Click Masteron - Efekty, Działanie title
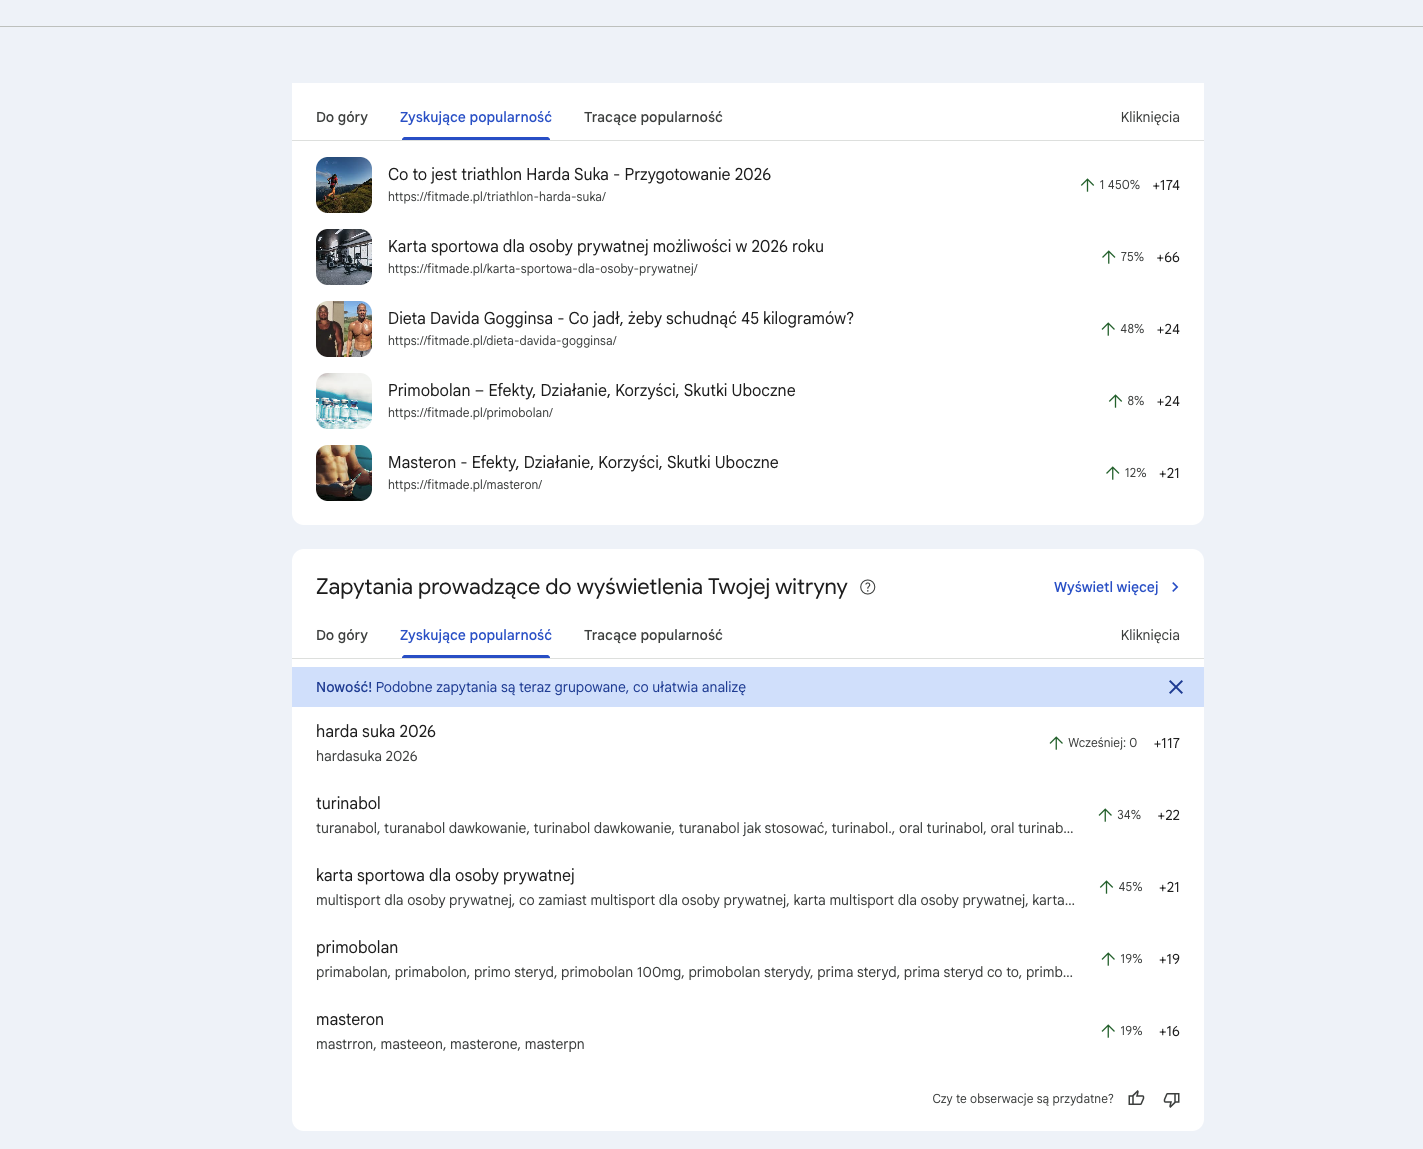Screen dimensions: 1423x1149 click(x=583, y=462)
